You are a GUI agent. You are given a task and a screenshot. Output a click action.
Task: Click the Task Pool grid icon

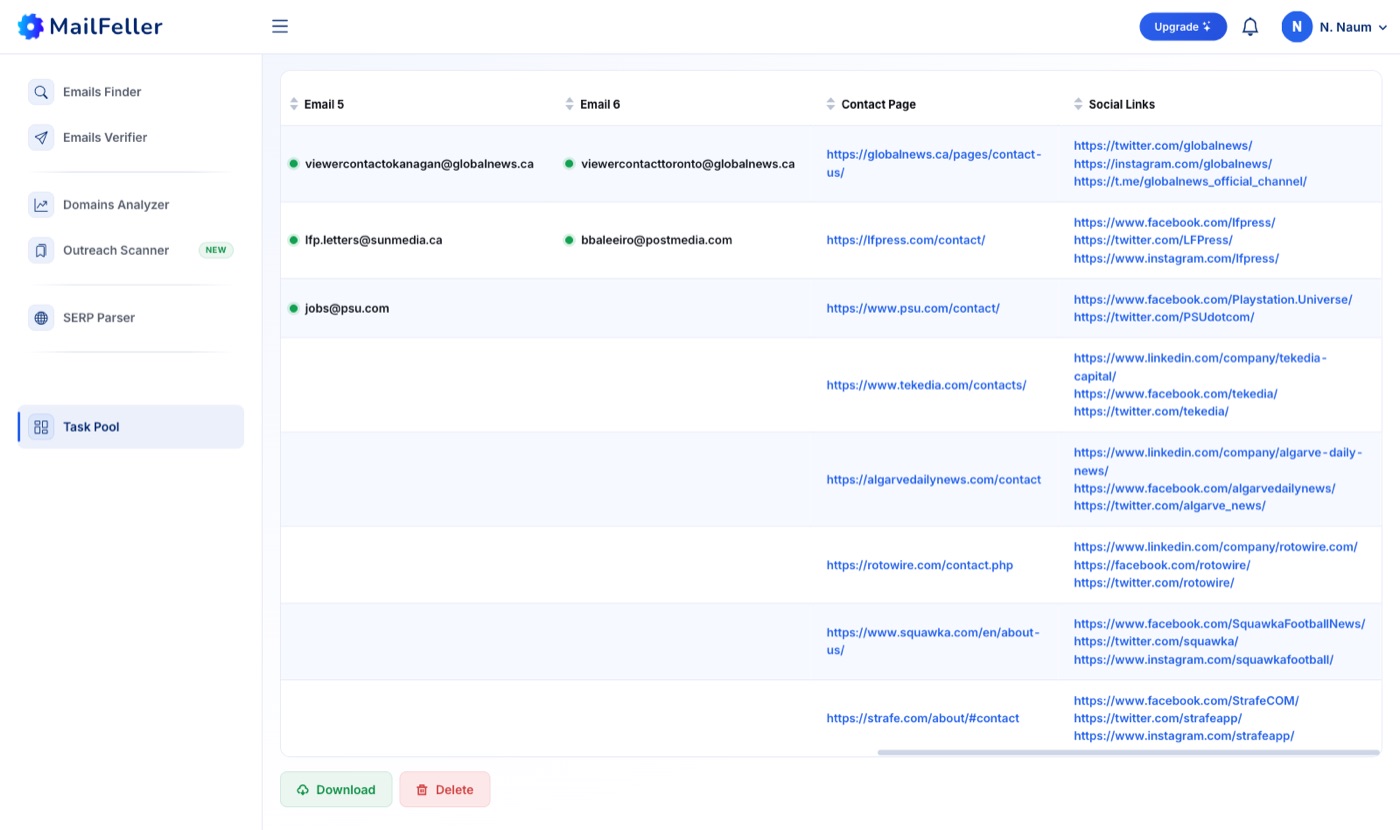pyautogui.click(x=41, y=427)
